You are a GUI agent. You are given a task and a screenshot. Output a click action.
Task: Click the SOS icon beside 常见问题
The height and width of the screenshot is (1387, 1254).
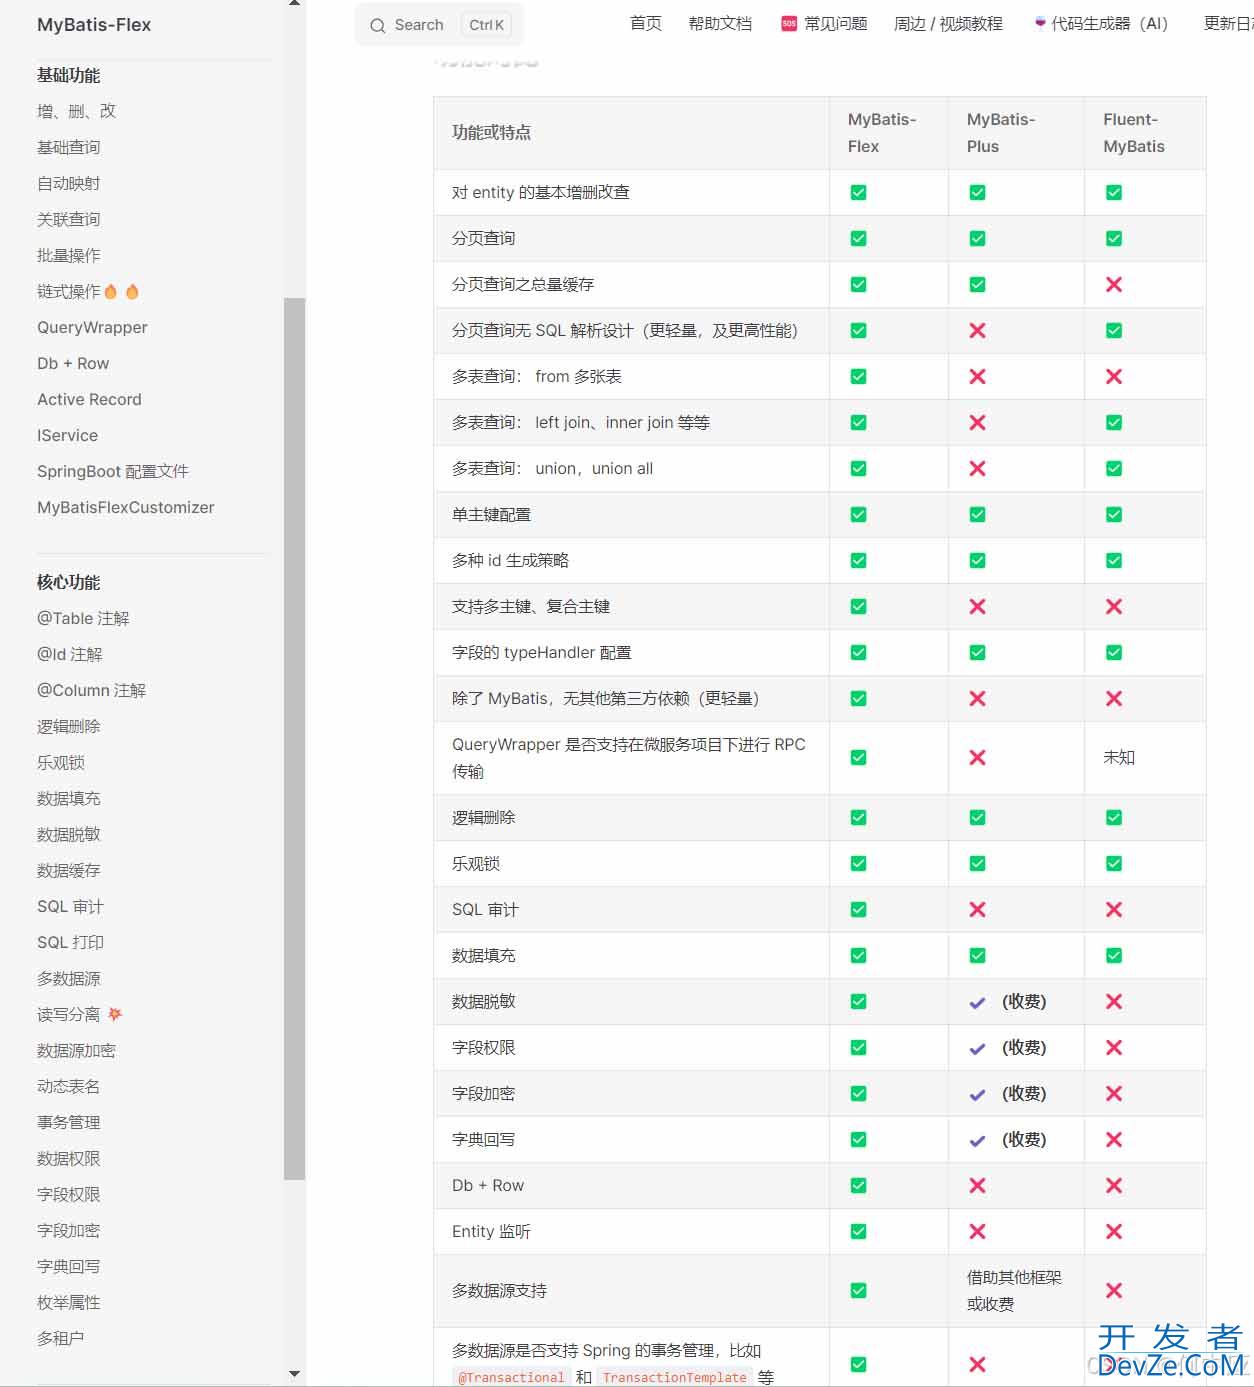coord(789,23)
